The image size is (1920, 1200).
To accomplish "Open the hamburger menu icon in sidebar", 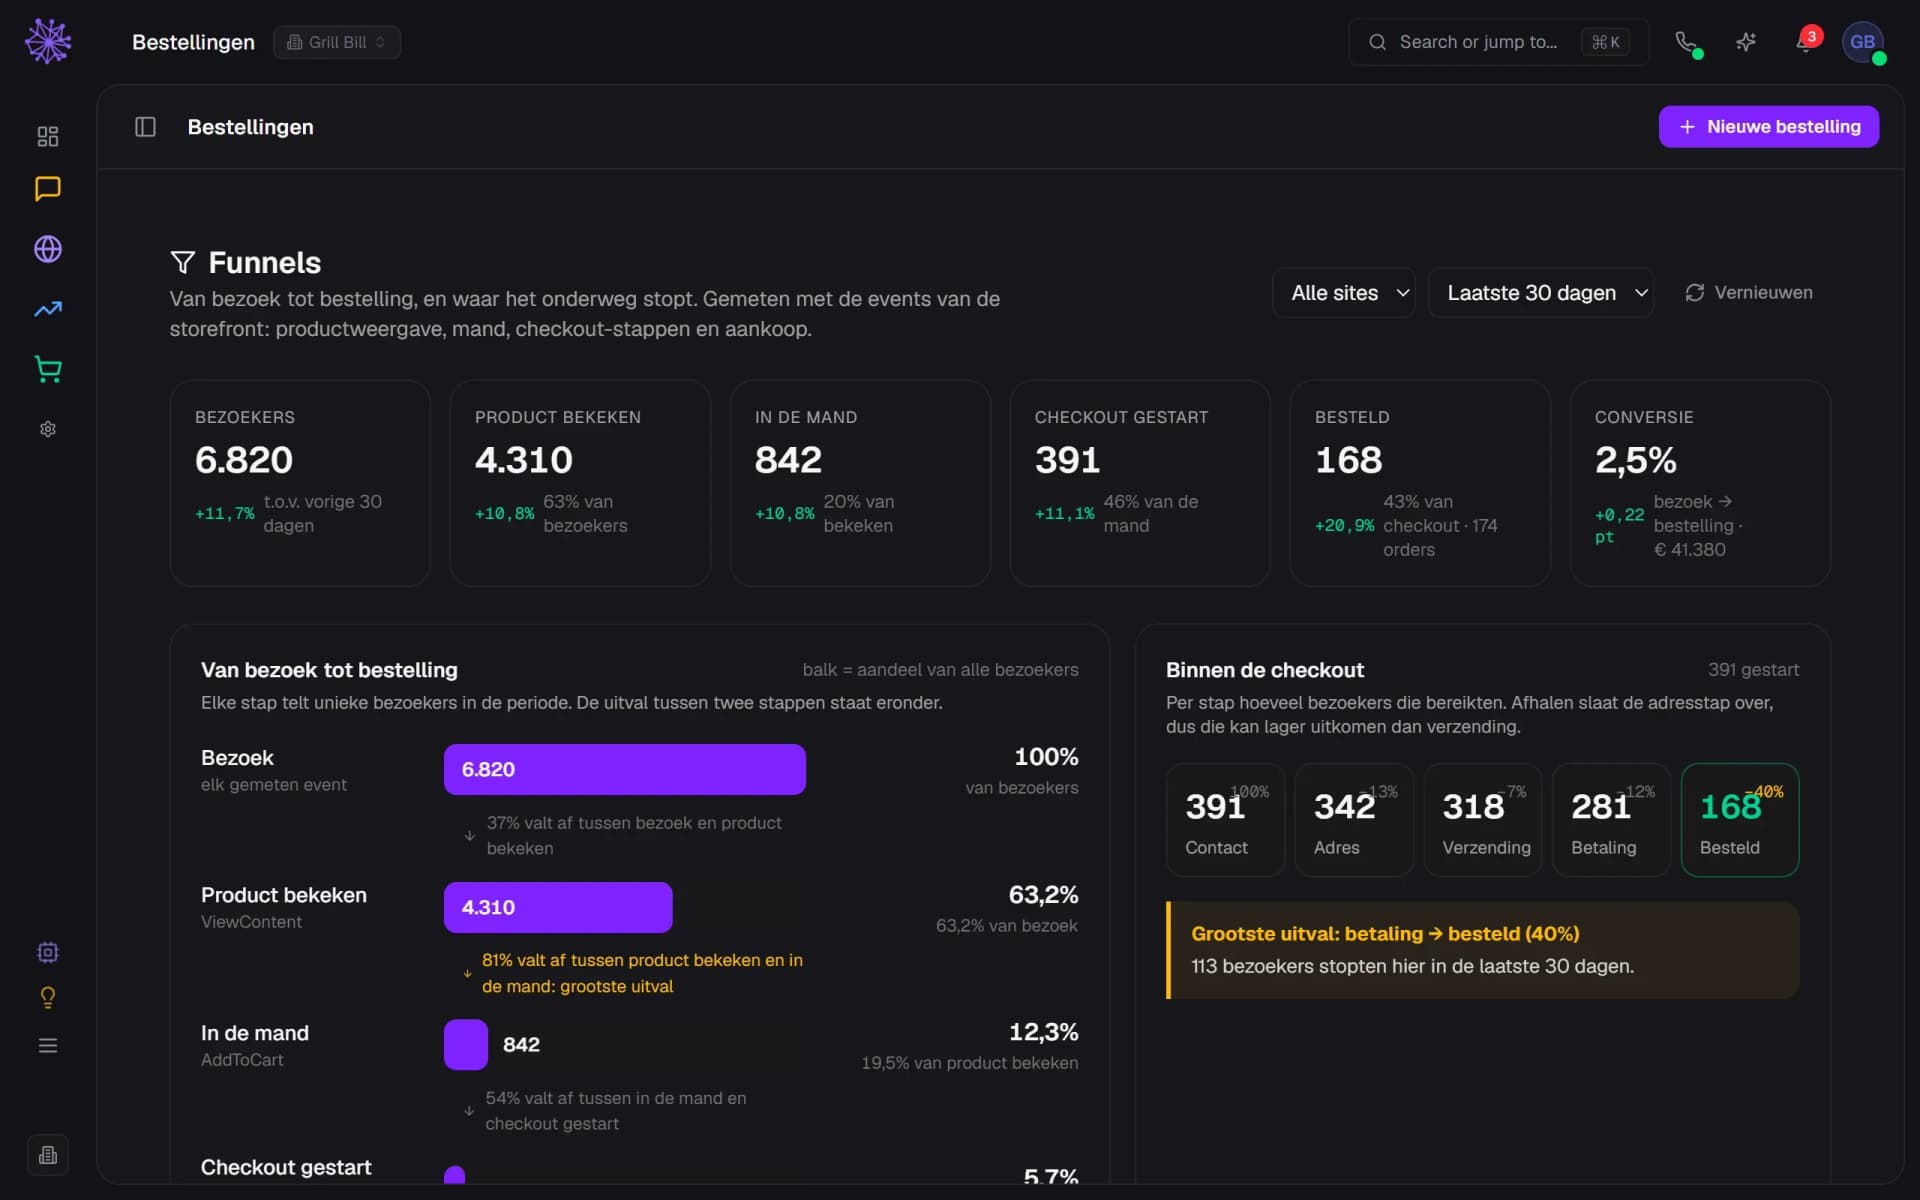I will pos(48,1045).
